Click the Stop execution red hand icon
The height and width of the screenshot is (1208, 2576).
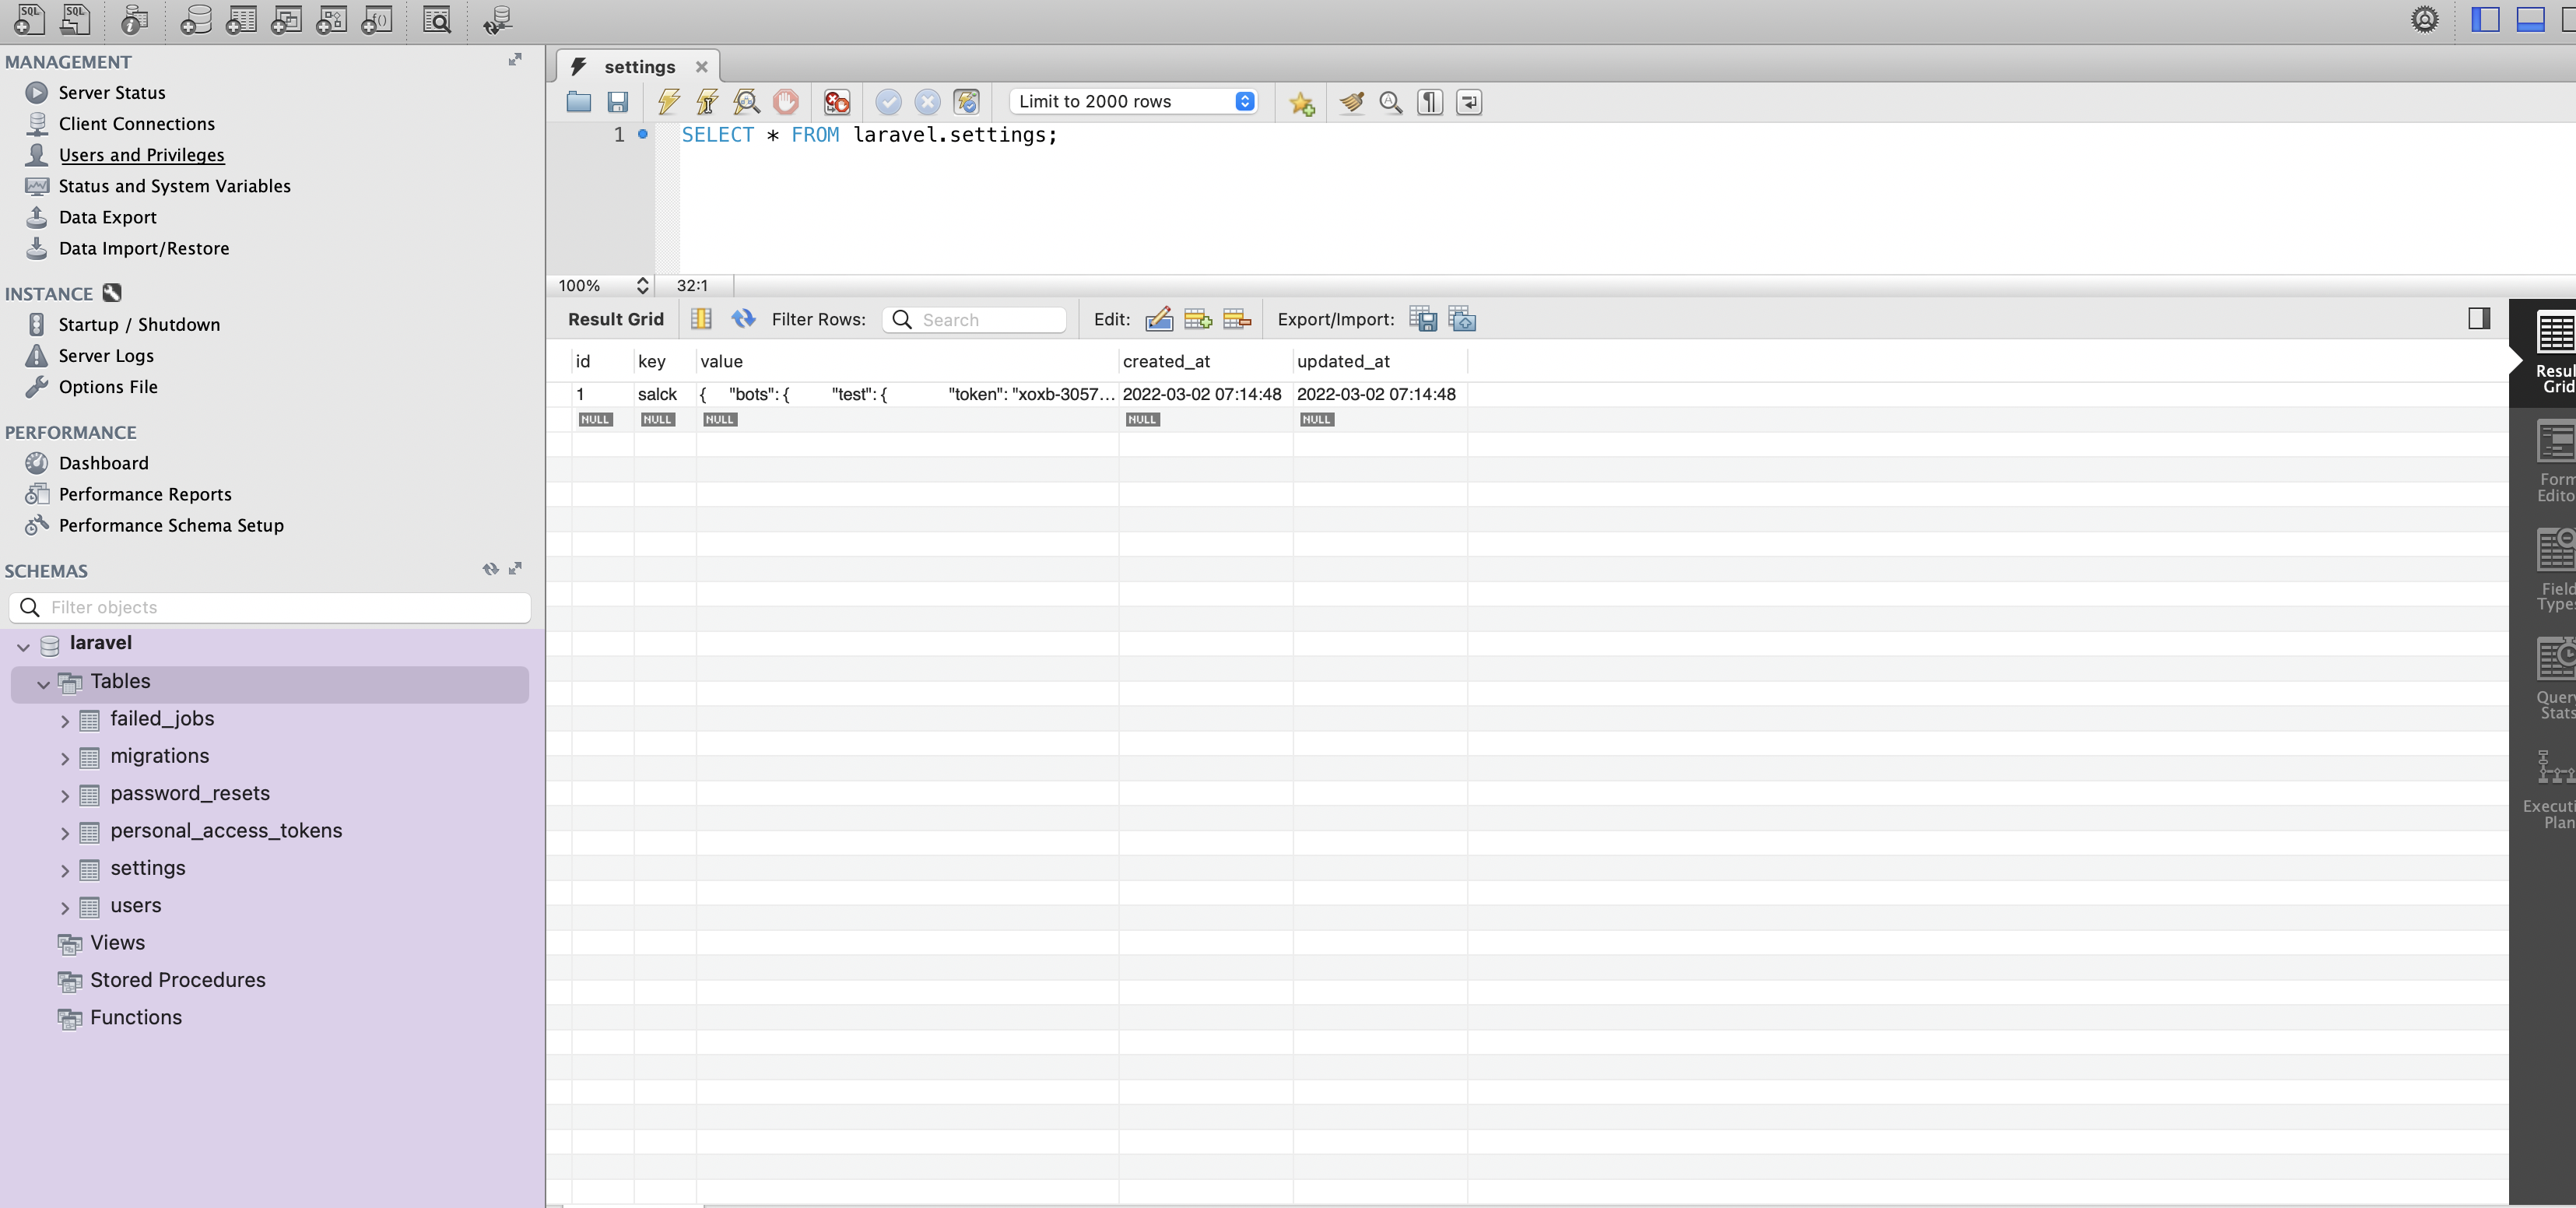tap(786, 102)
